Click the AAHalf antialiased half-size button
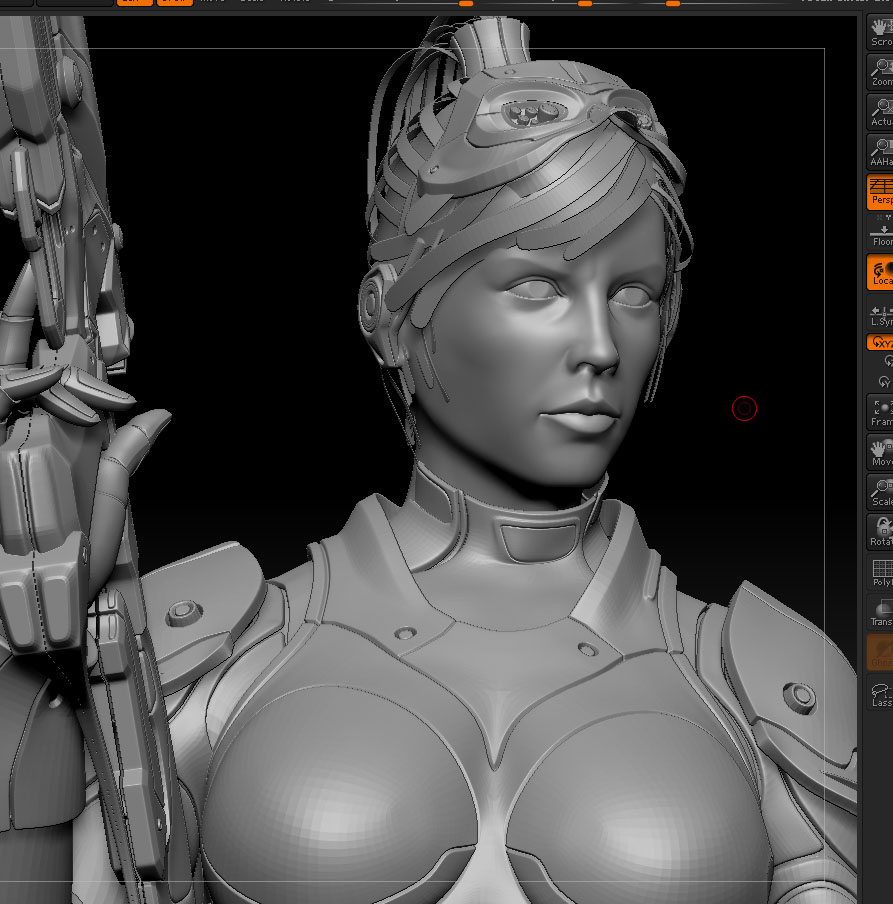 click(880, 152)
